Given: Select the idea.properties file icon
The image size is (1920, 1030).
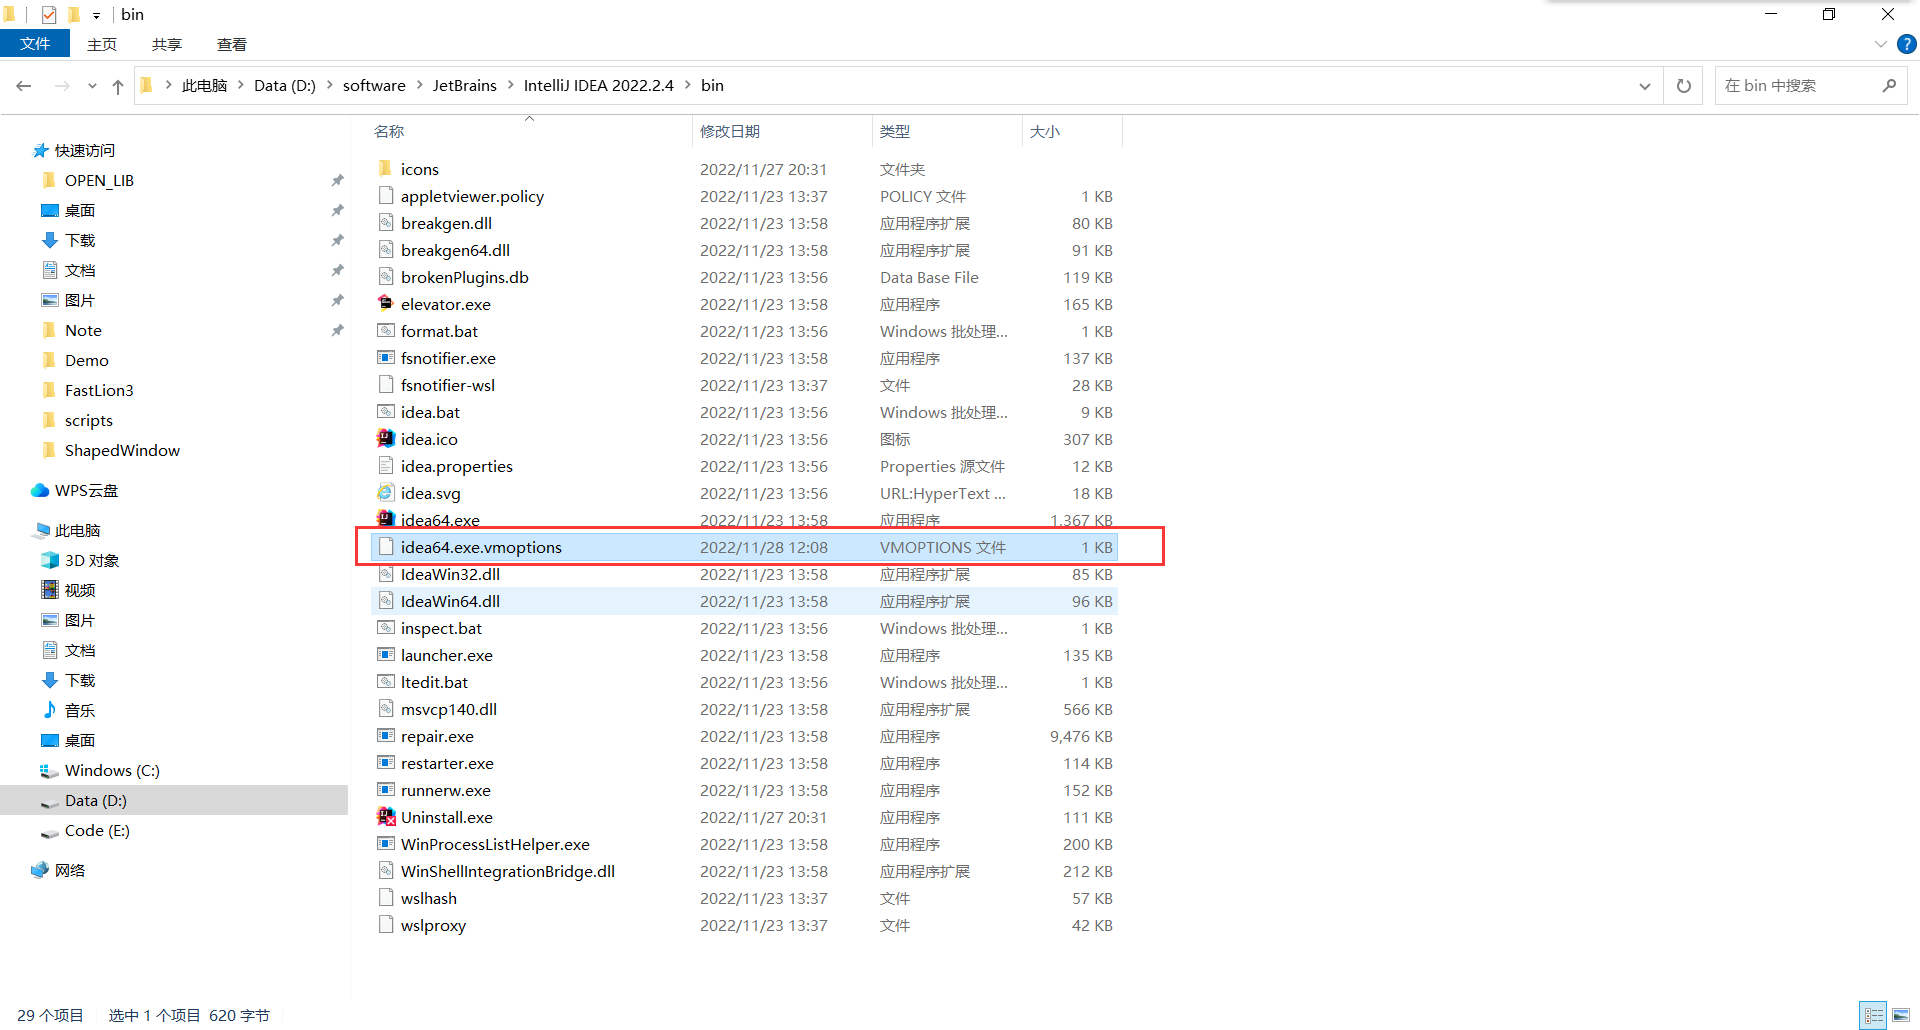Looking at the screenshot, I should [386, 466].
